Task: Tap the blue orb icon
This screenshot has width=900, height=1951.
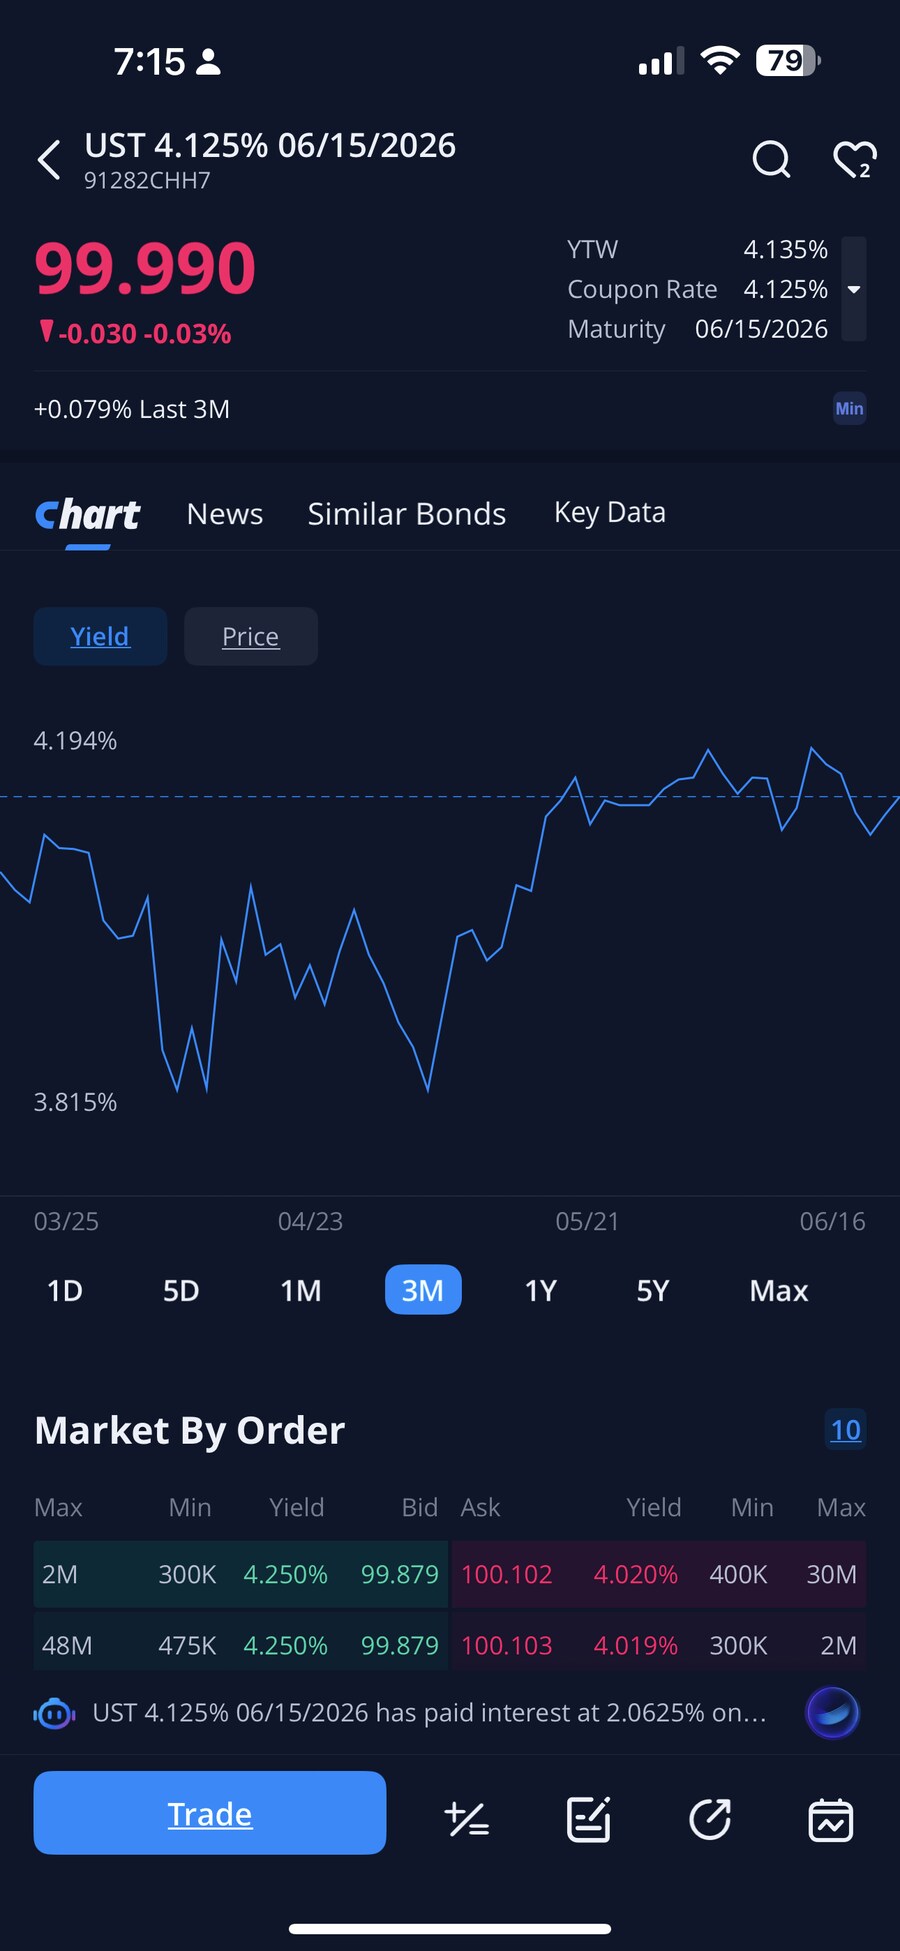Action: [x=832, y=1713]
